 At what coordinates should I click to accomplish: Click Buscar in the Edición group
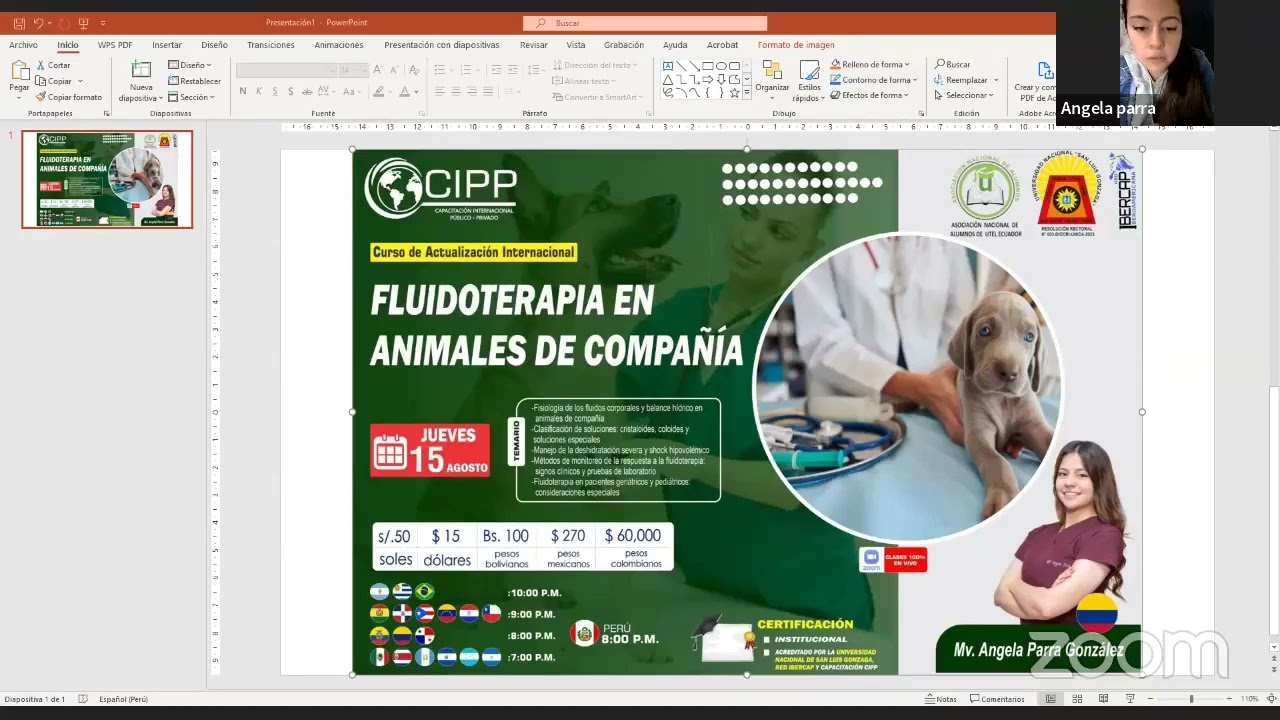point(953,65)
